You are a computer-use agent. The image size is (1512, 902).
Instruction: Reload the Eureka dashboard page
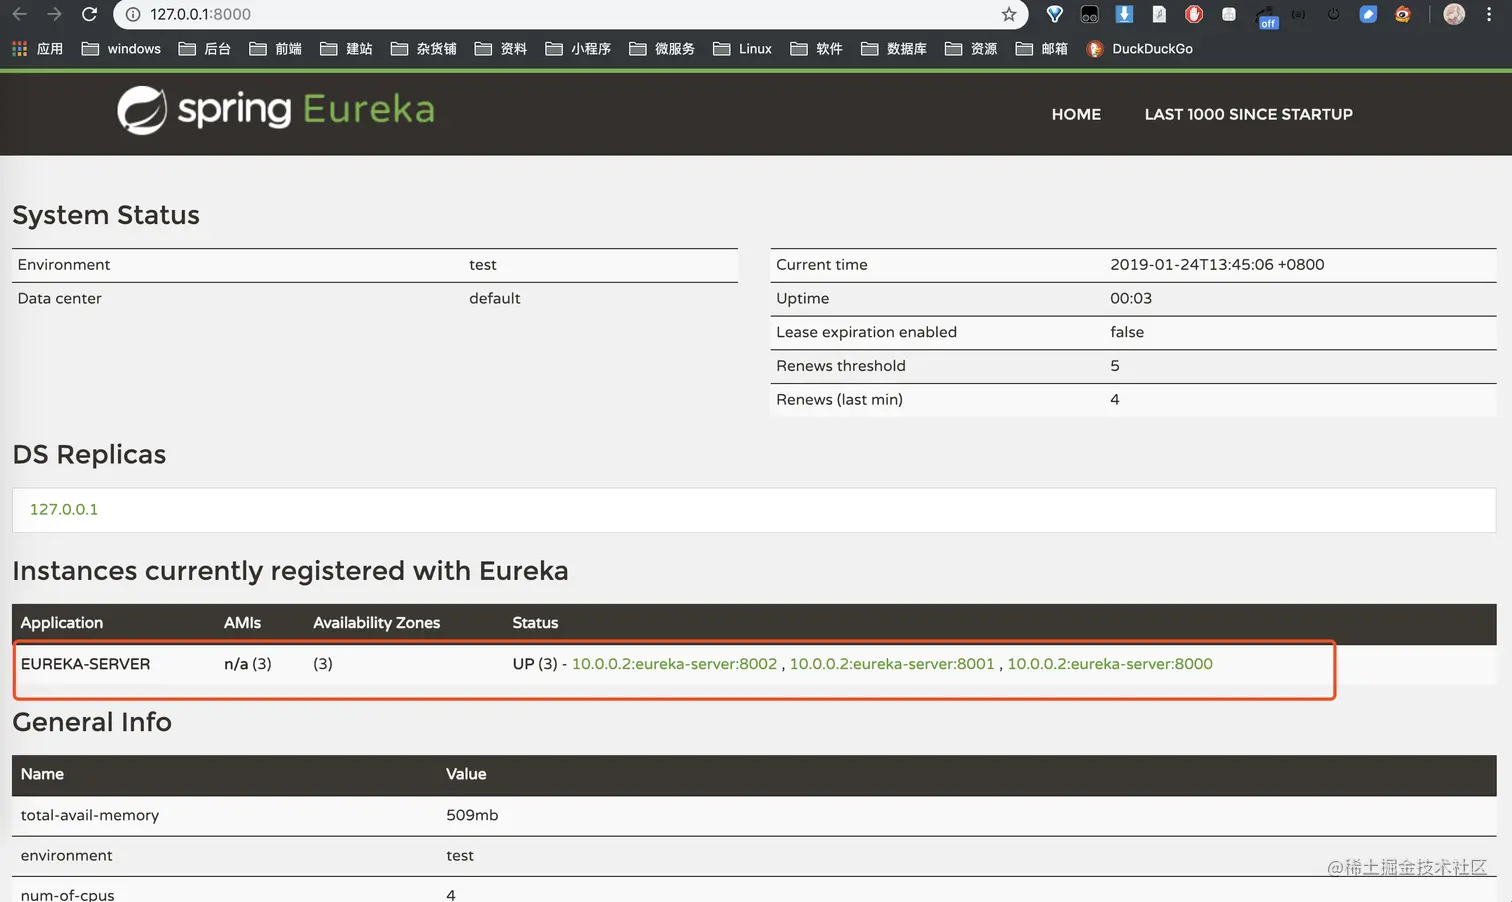coord(89,14)
